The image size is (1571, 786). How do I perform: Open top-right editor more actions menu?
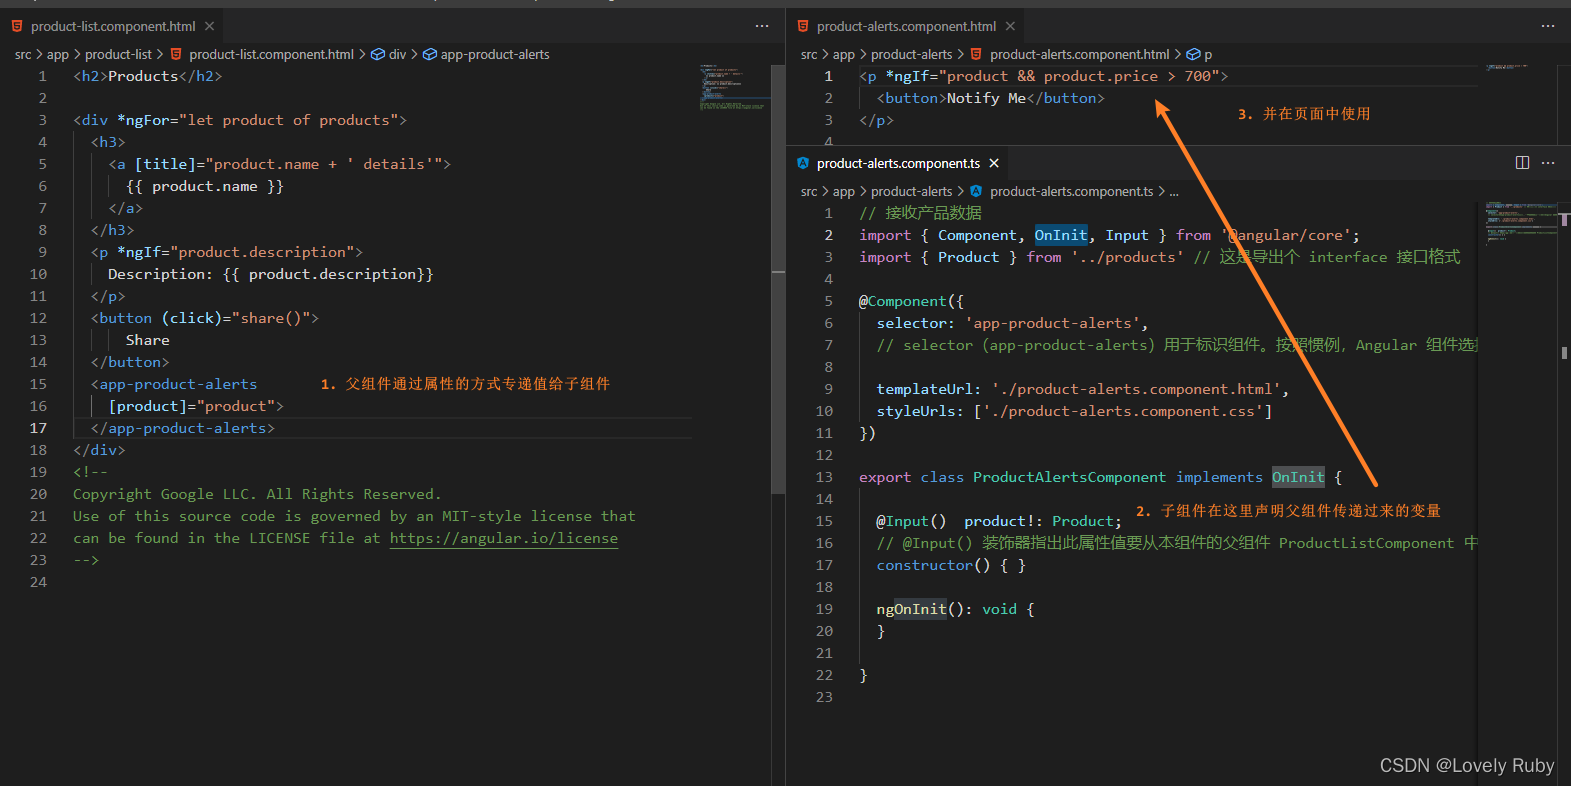click(x=1548, y=26)
